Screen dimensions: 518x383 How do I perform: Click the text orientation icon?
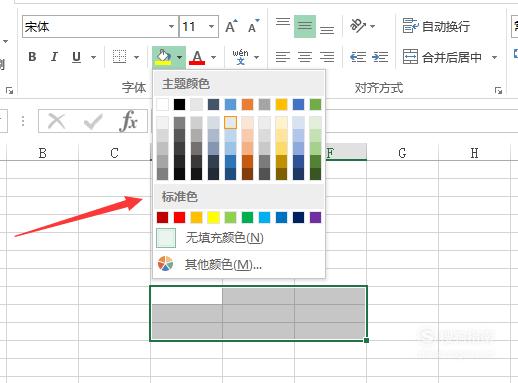click(358, 26)
